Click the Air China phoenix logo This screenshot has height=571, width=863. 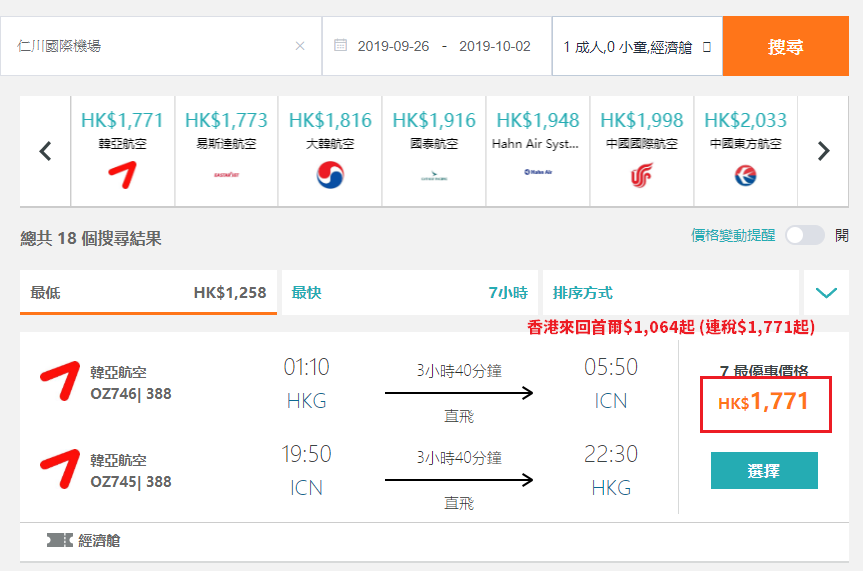click(x=642, y=175)
